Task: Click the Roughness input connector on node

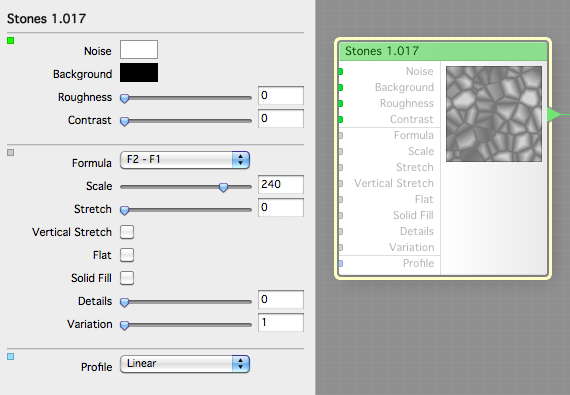Action: [x=341, y=104]
